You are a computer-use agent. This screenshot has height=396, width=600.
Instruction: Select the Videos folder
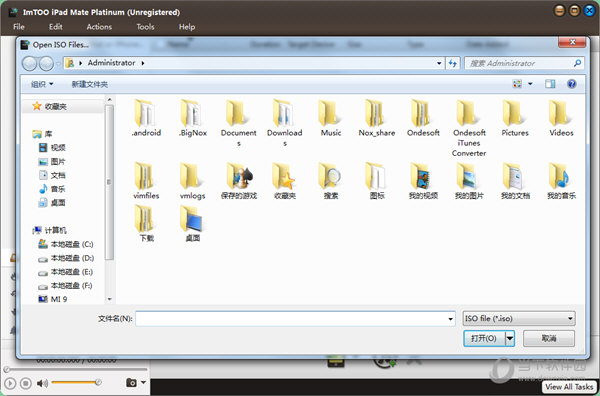tap(561, 118)
